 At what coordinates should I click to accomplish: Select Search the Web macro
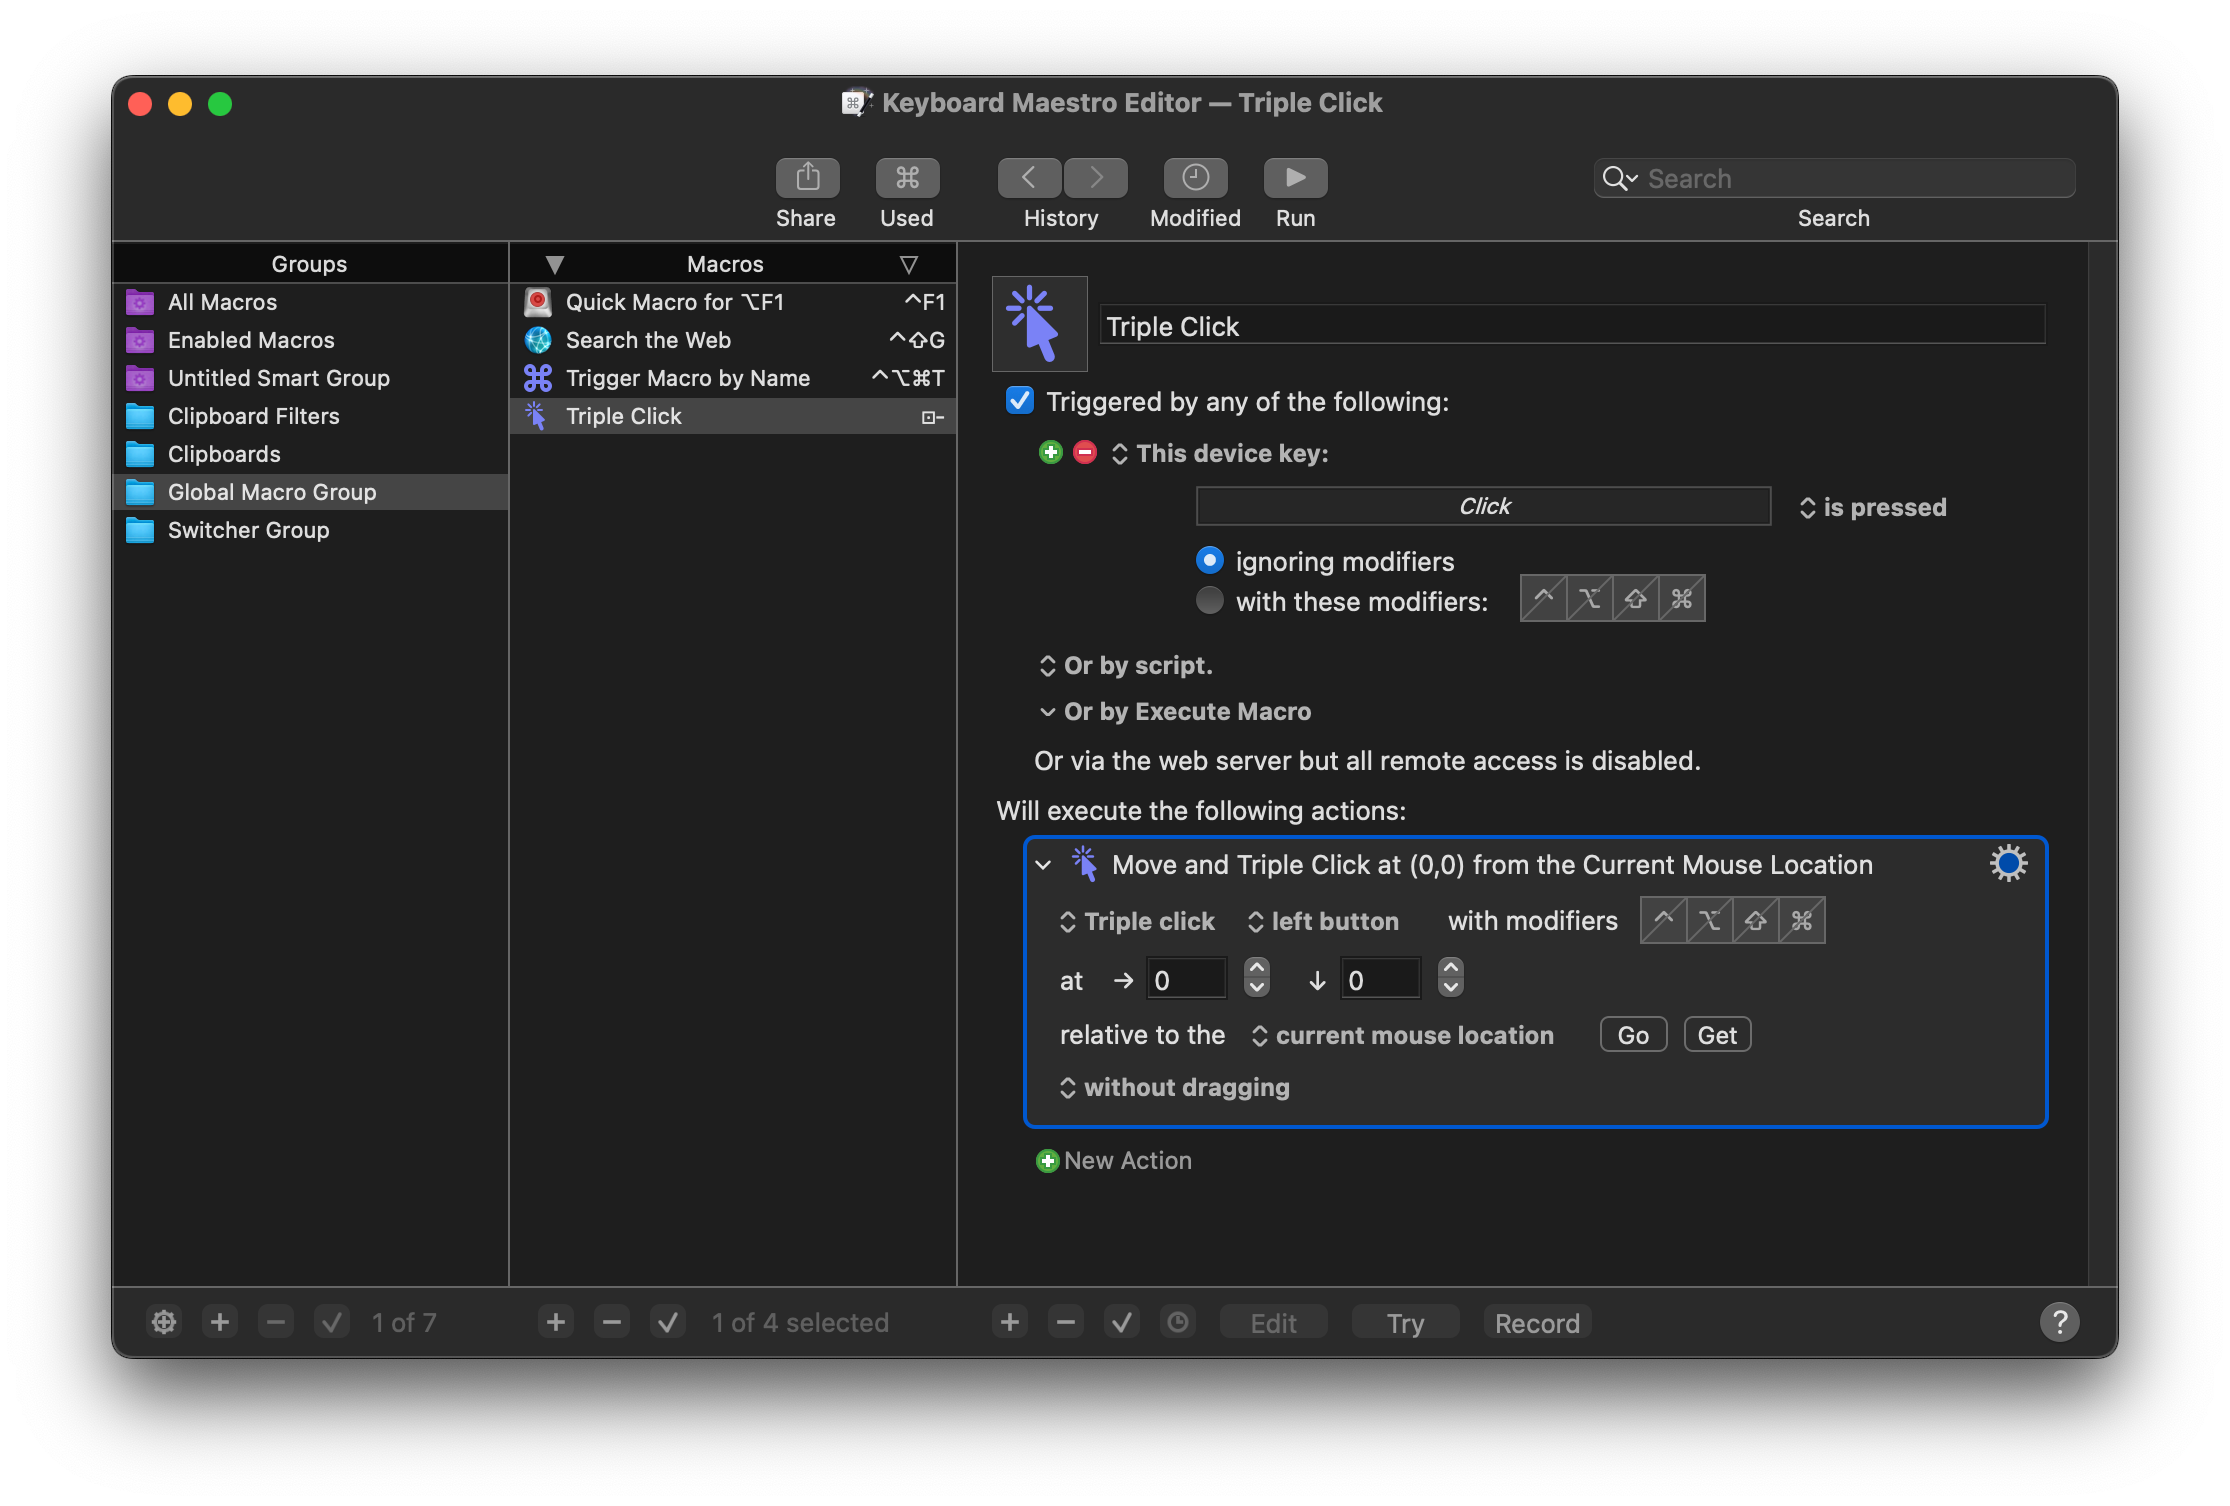(x=648, y=340)
